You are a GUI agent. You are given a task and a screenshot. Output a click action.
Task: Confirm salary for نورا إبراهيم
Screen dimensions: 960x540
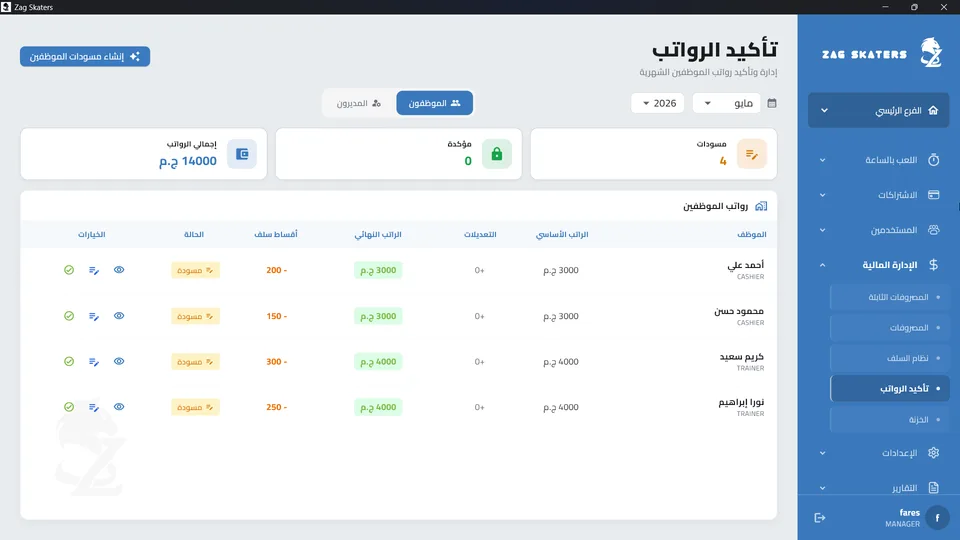[x=69, y=407]
